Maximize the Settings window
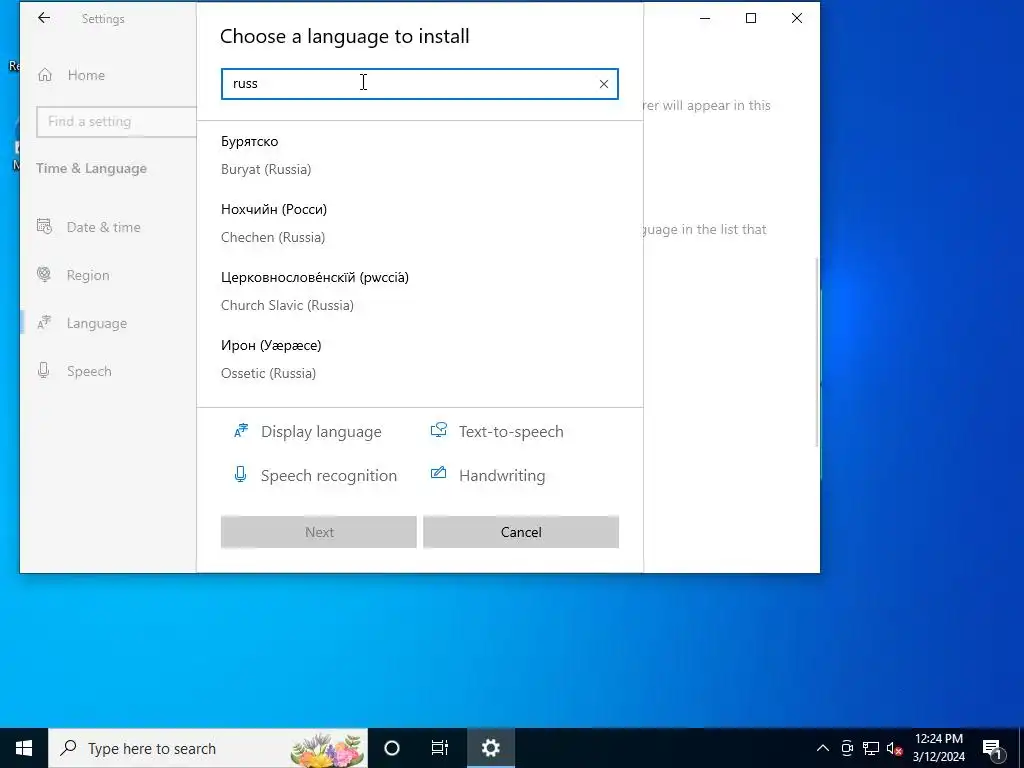The width and height of the screenshot is (1024, 768). pos(751,18)
